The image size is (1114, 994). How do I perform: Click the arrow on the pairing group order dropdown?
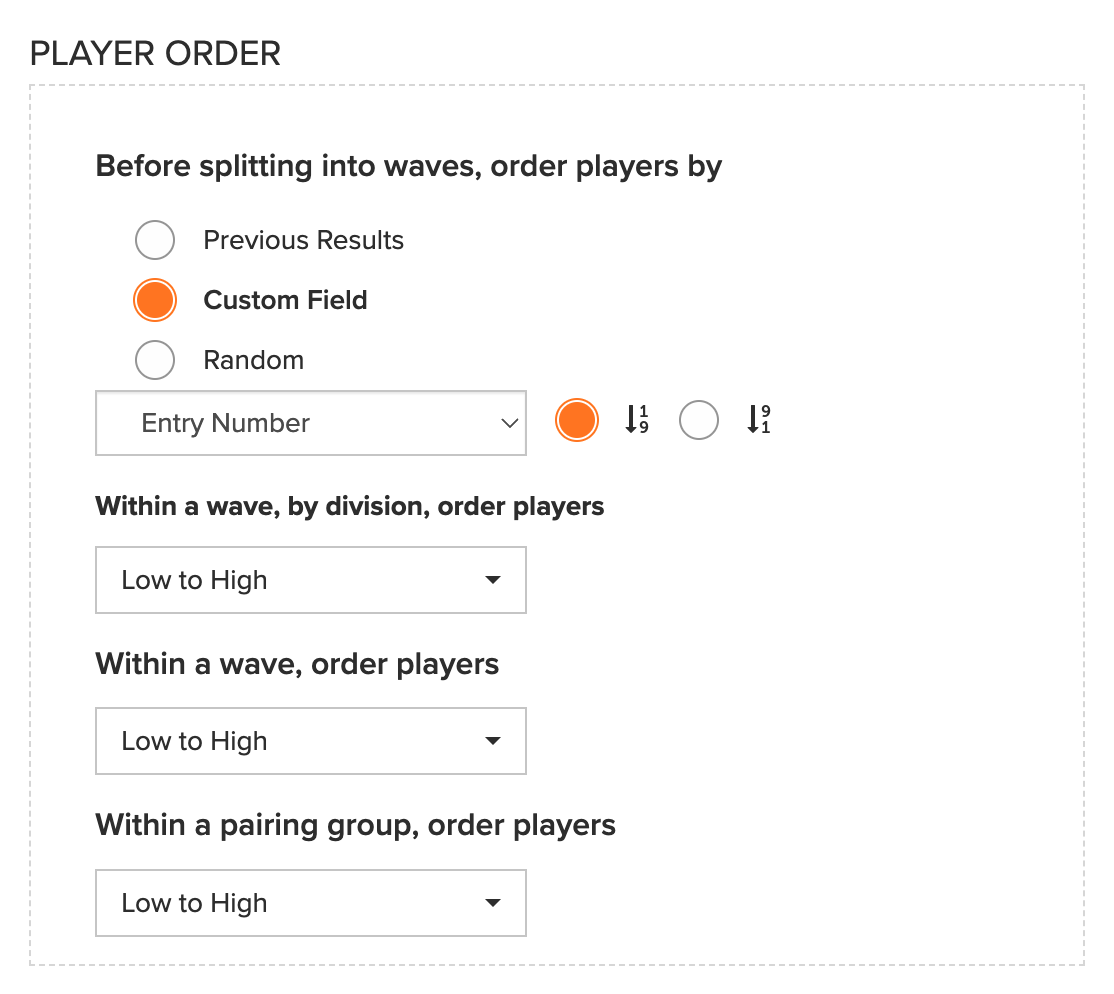(492, 902)
